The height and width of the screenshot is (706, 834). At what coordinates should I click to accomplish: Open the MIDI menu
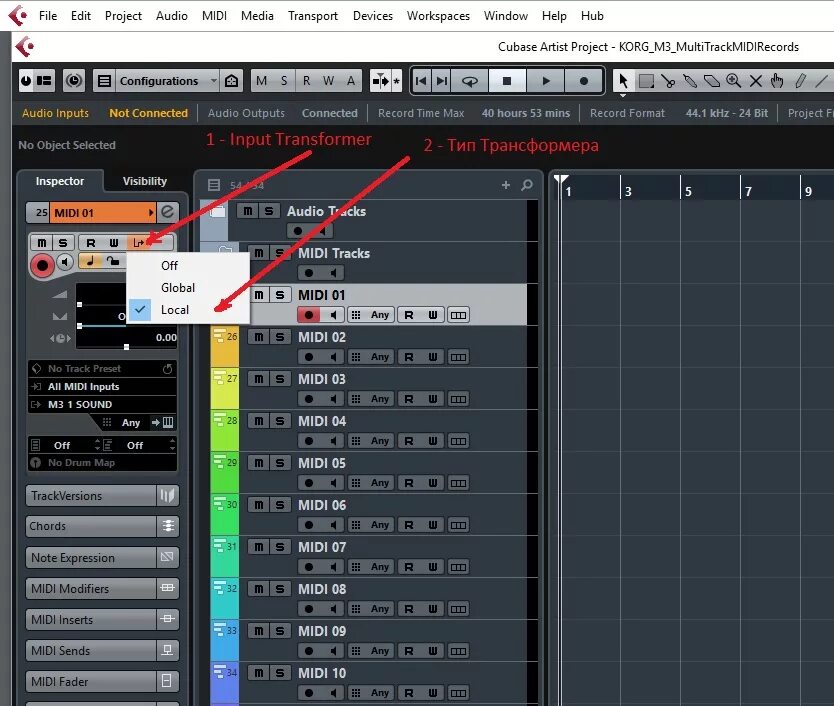click(x=214, y=16)
